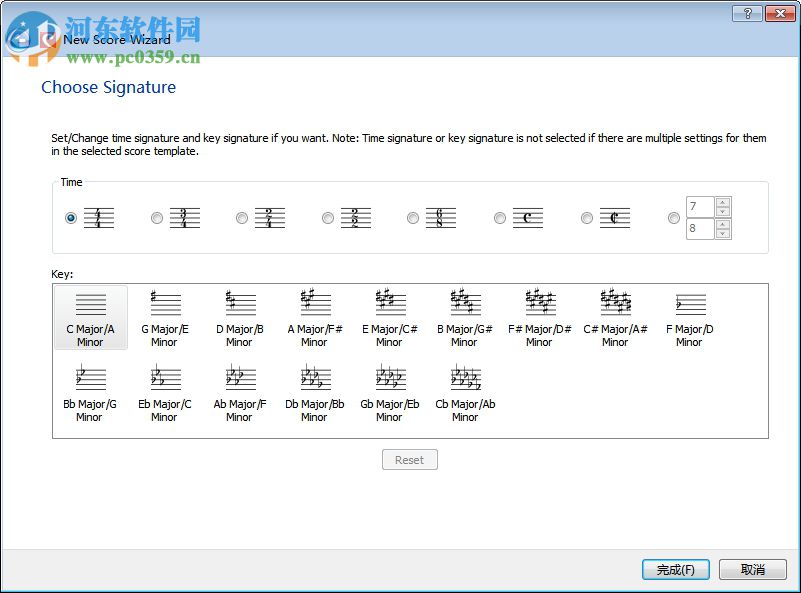
Task: Select the cut time signature option
Action: click(586, 217)
